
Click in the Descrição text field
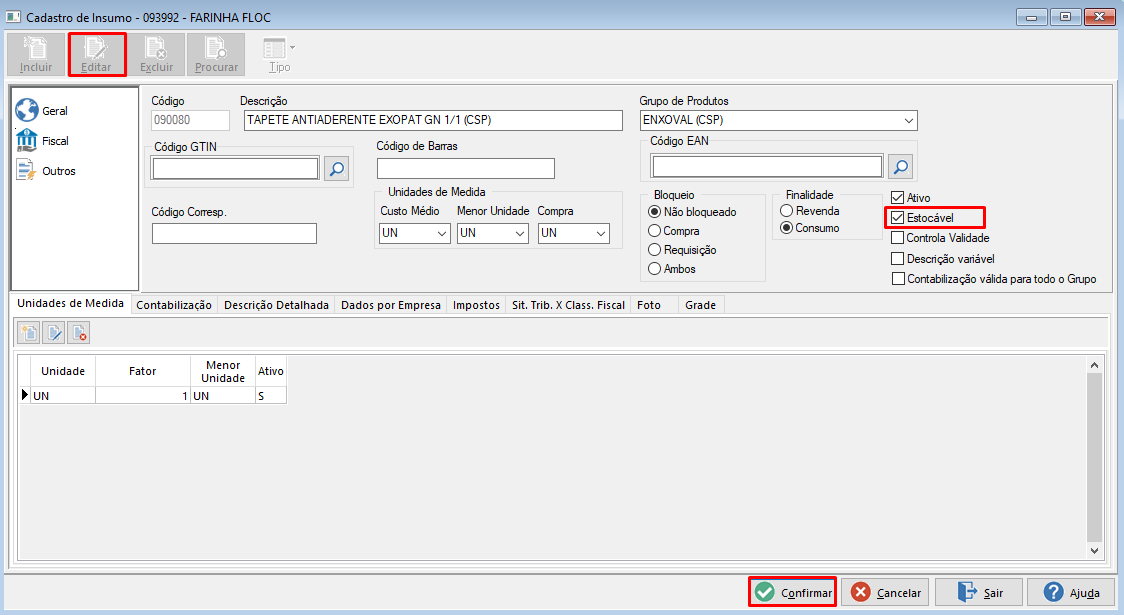point(433,120)
